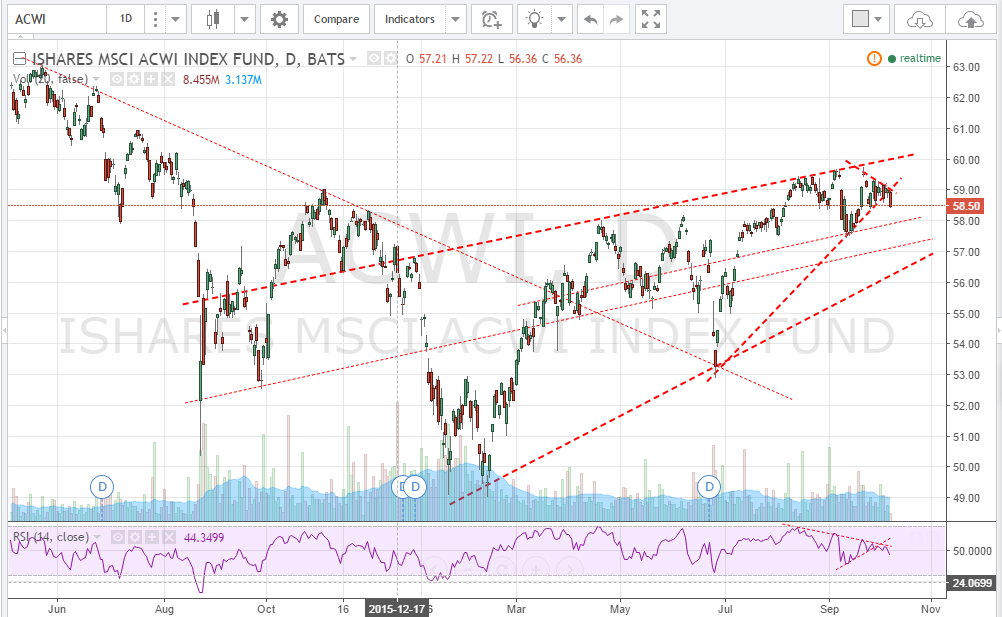Expand the layout selection dropdown arrow
The image size is (1002, 617).
pos(879,19)
